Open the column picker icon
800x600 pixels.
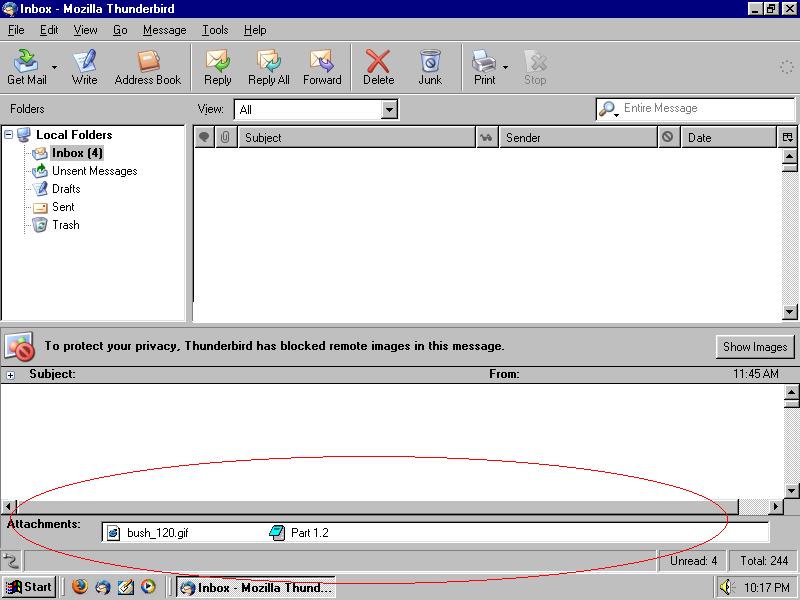[787, 137]
